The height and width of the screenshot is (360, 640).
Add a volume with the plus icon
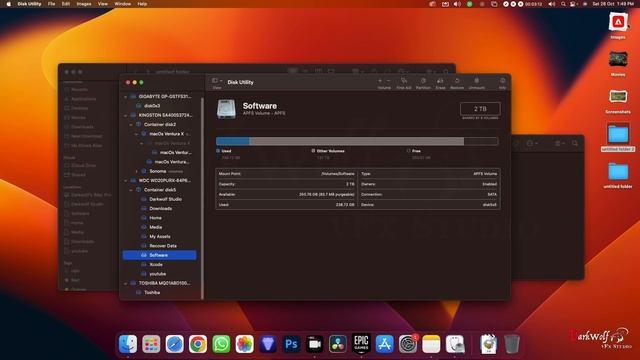click(x=380, y=81)
